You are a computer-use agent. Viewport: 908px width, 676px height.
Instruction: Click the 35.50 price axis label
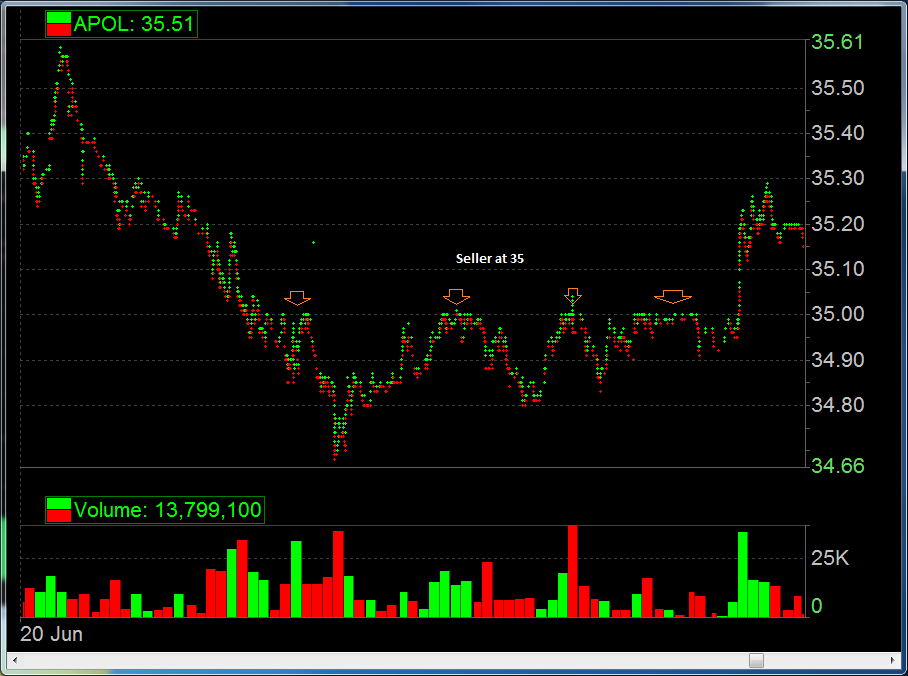pos(837,88)
